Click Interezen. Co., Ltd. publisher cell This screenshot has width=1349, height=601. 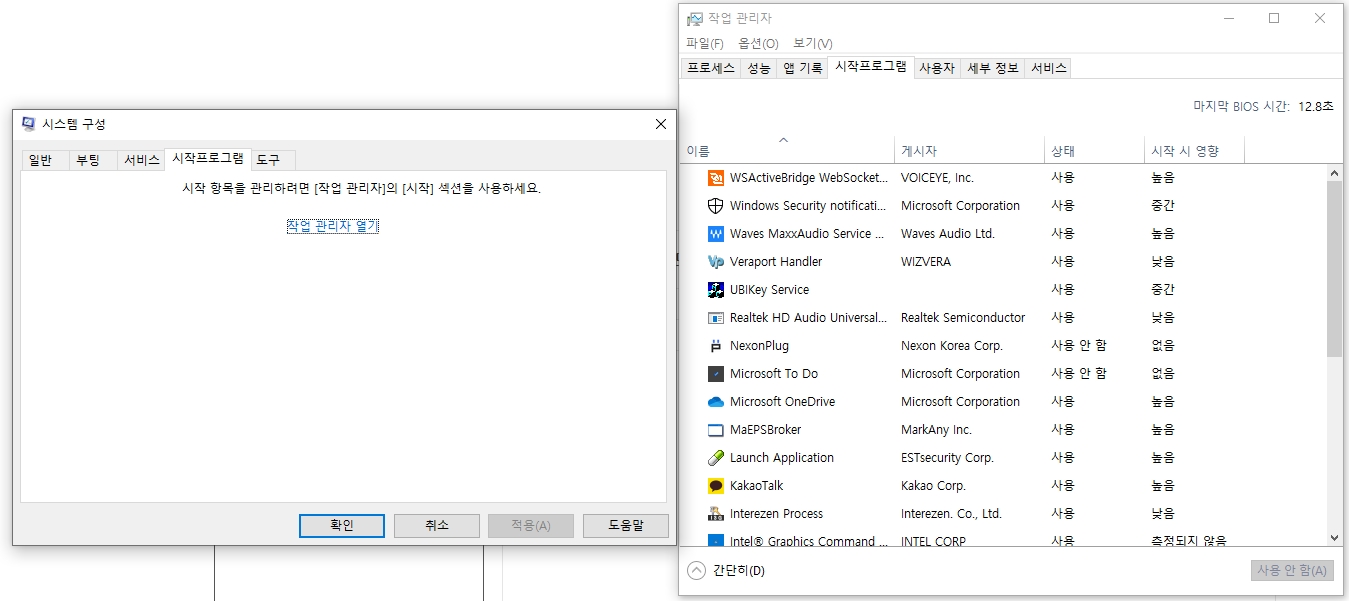click(x=951, y=514)
